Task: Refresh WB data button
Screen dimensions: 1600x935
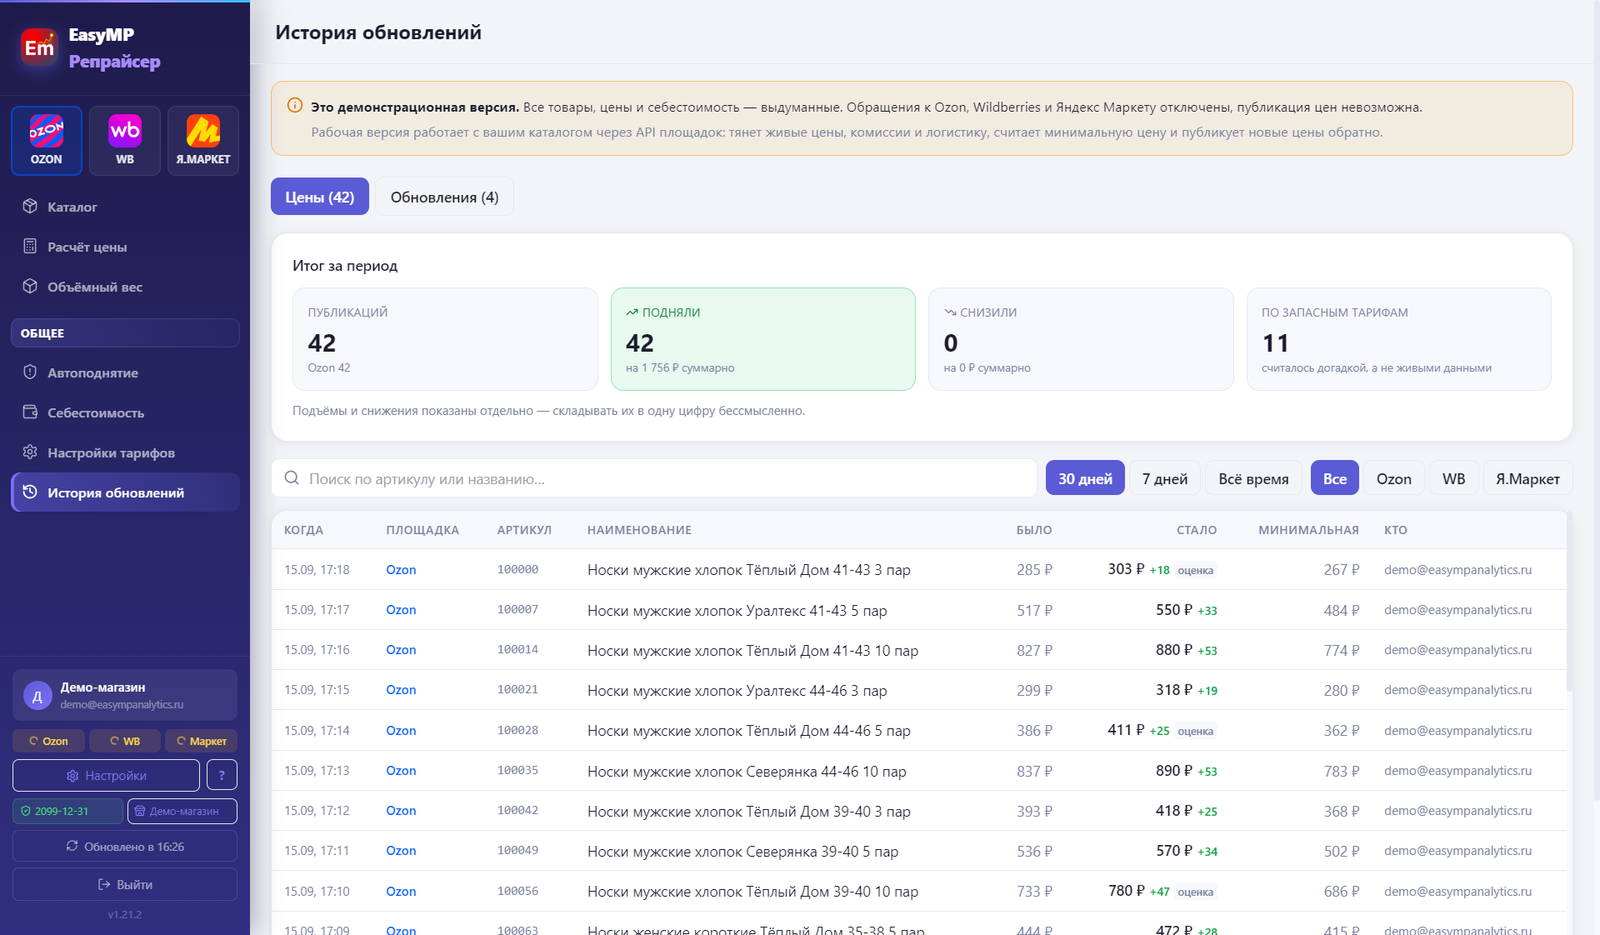Action: coord(125,741)
